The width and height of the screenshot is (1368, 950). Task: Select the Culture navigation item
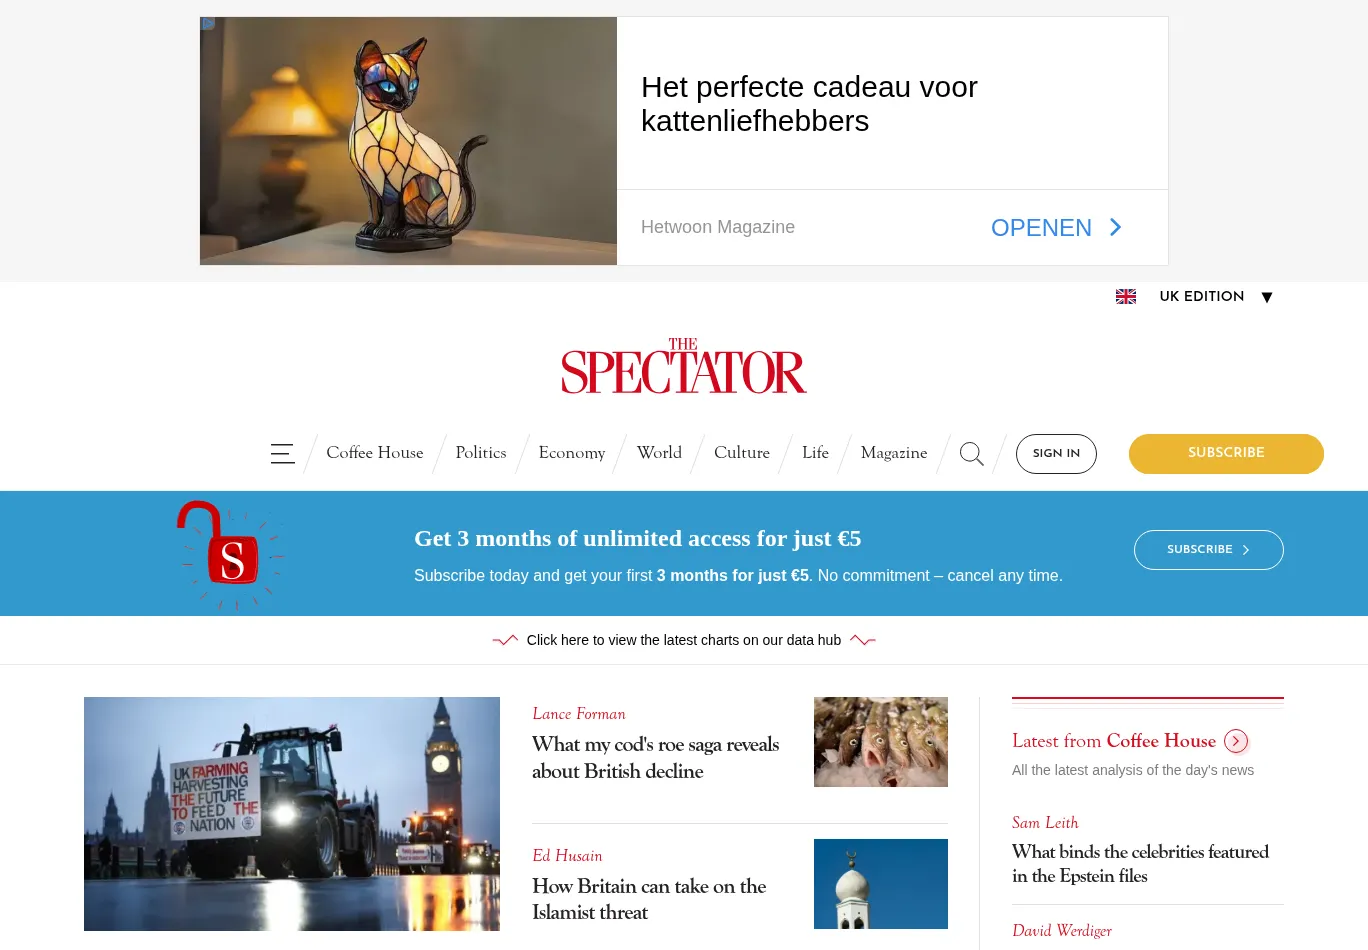(742, 453)
